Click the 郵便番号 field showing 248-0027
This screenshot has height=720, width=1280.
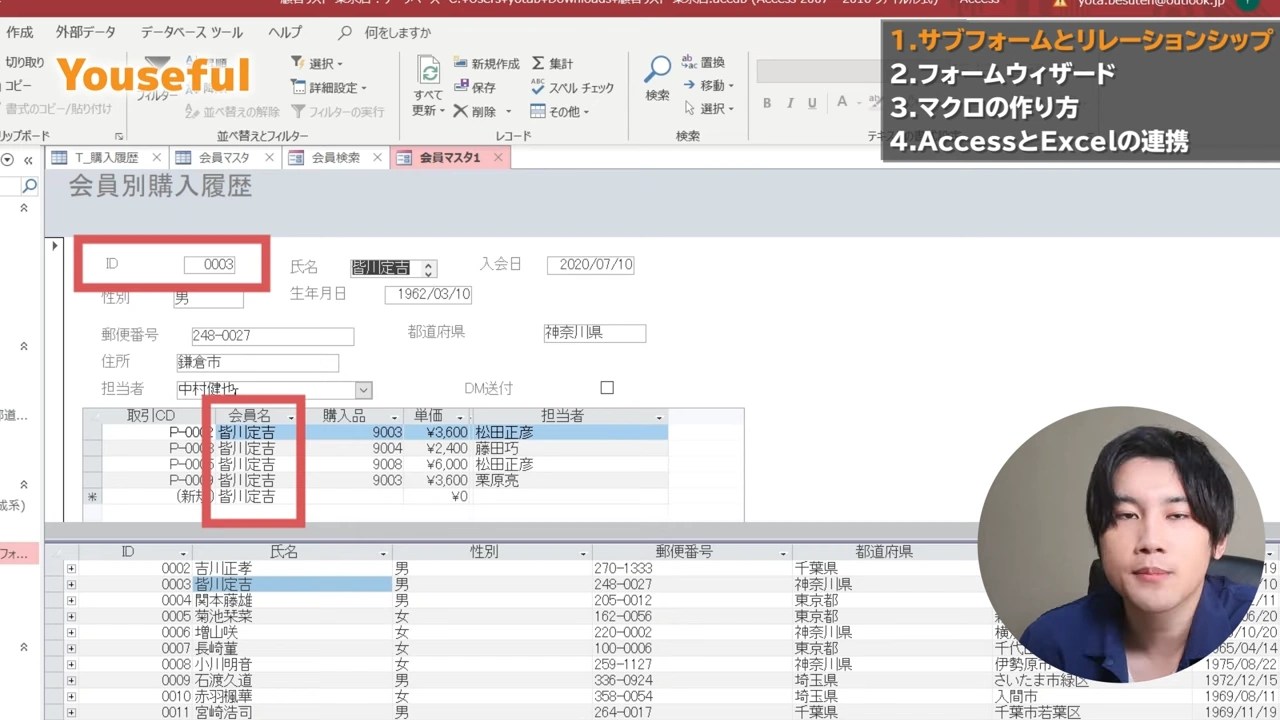pyautogui.click(x=273, y=336)
